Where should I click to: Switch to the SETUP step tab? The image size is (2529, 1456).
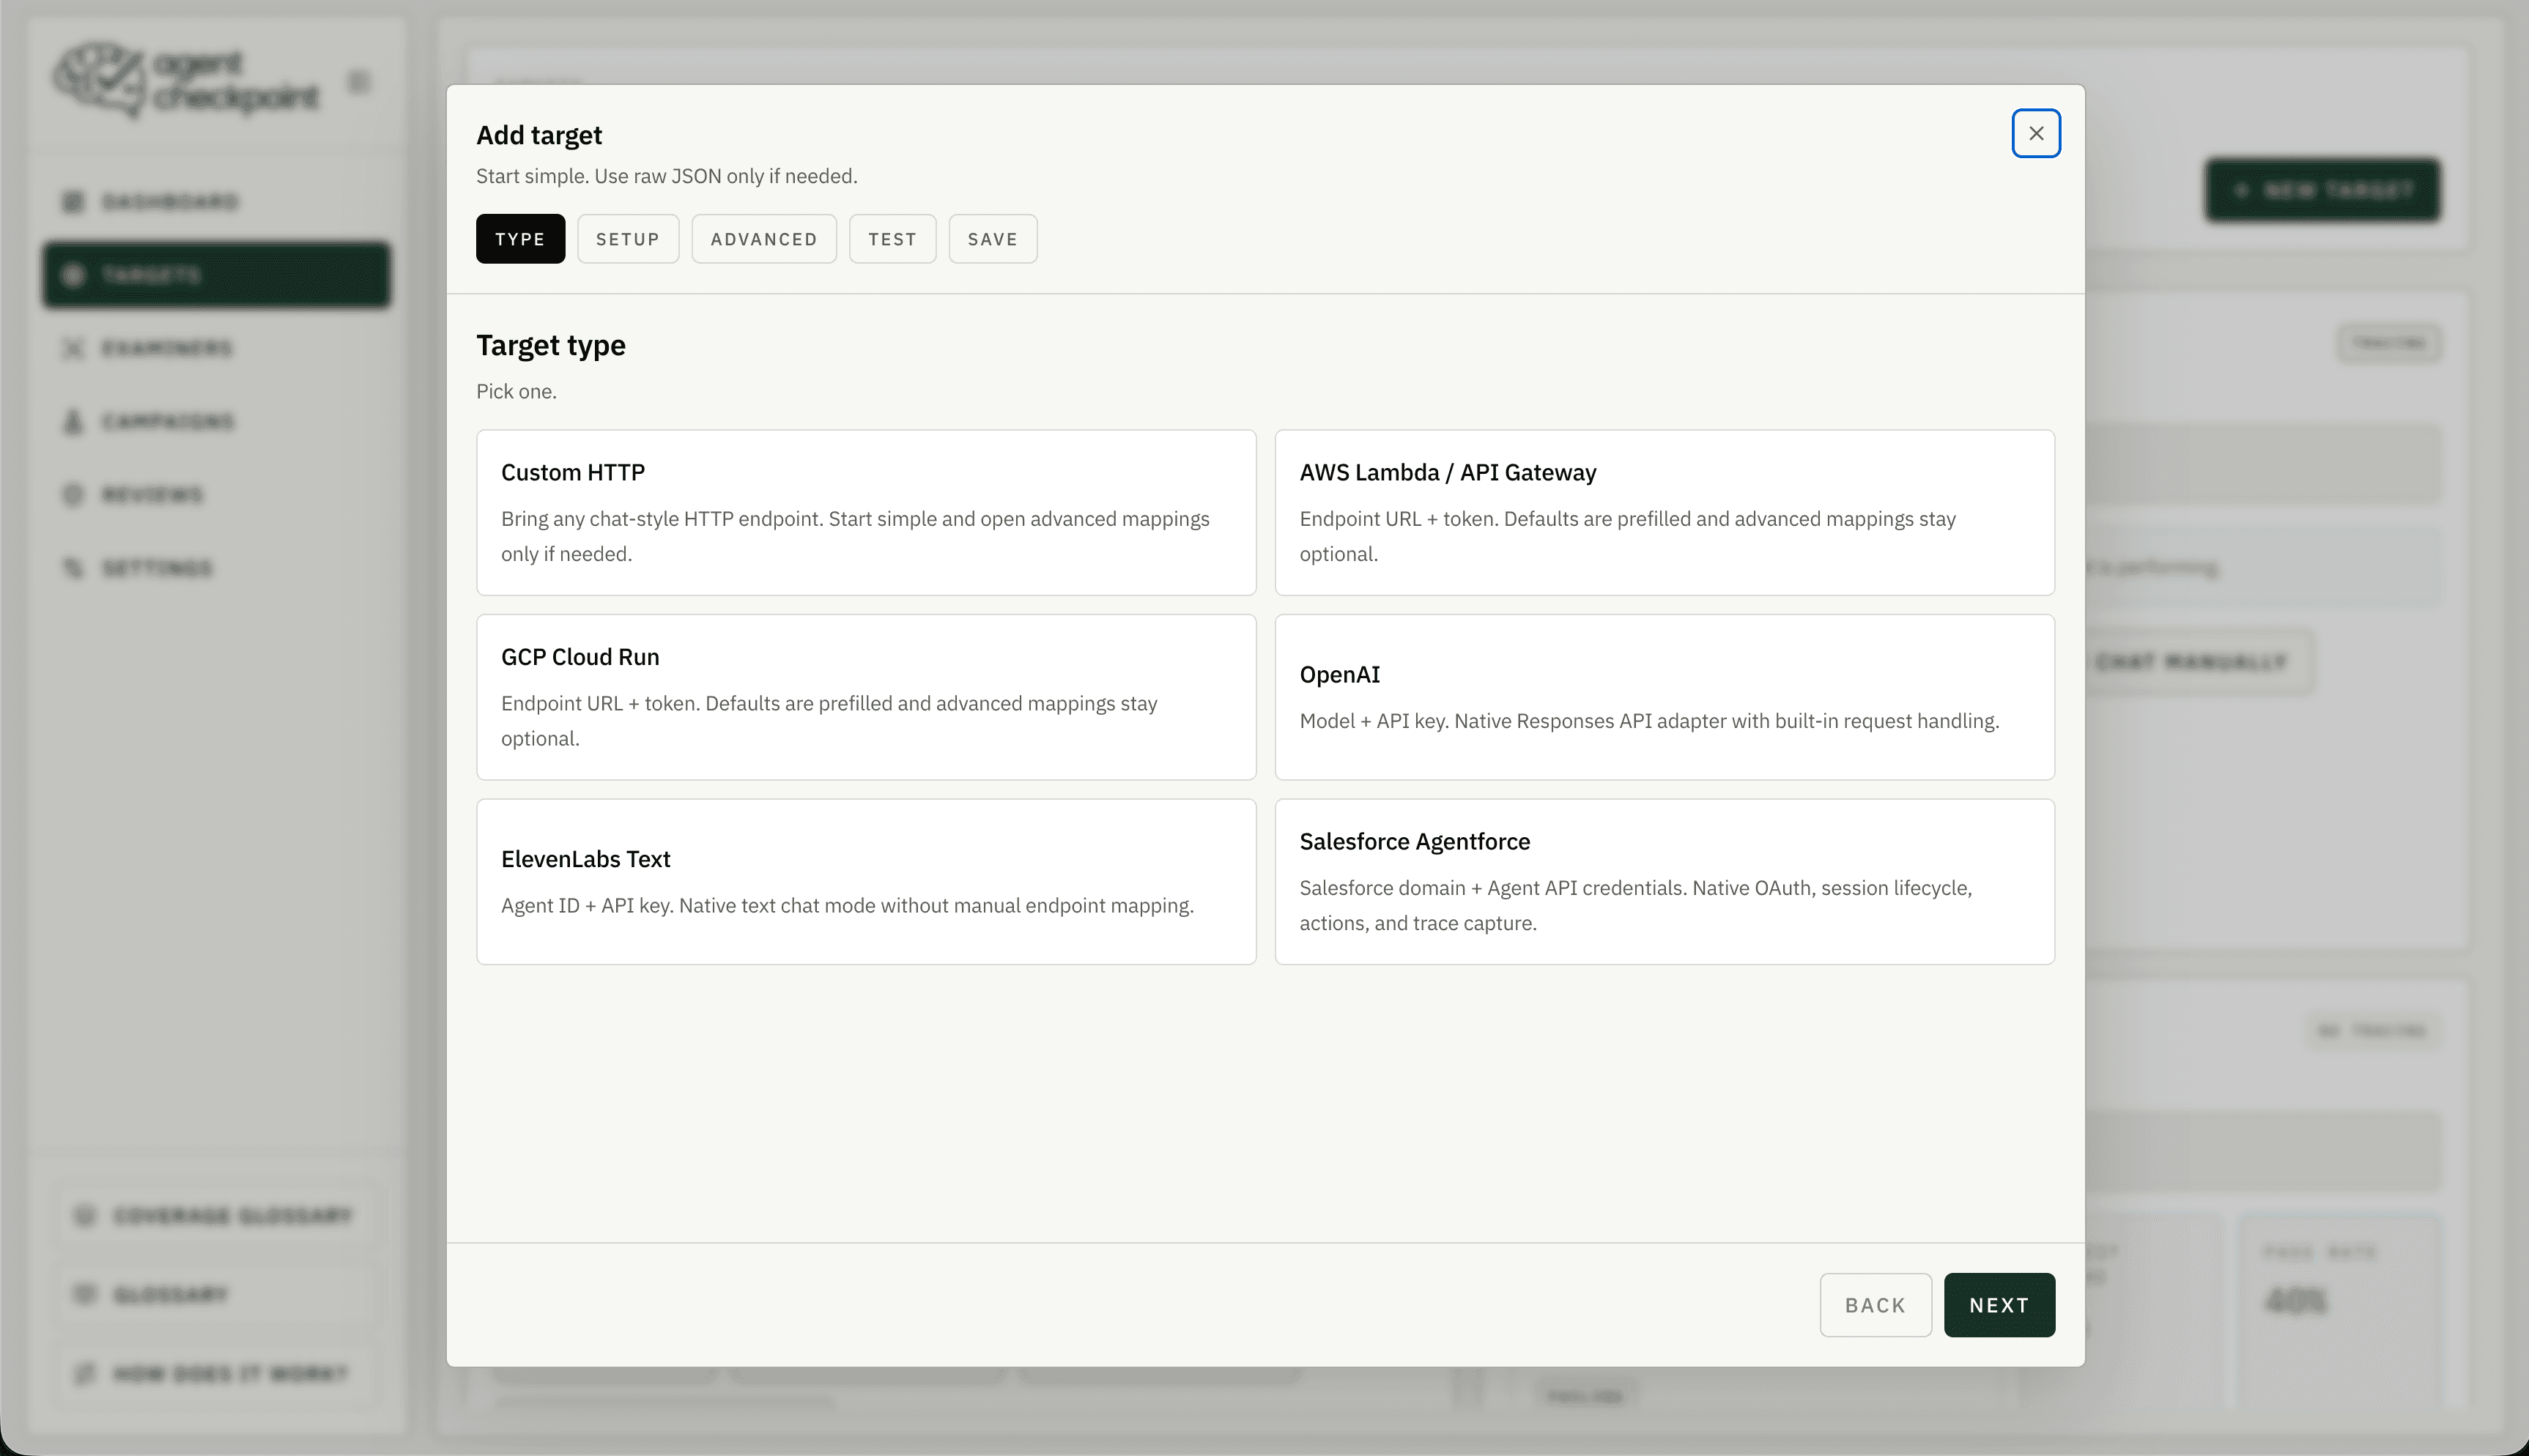(628, 239)
